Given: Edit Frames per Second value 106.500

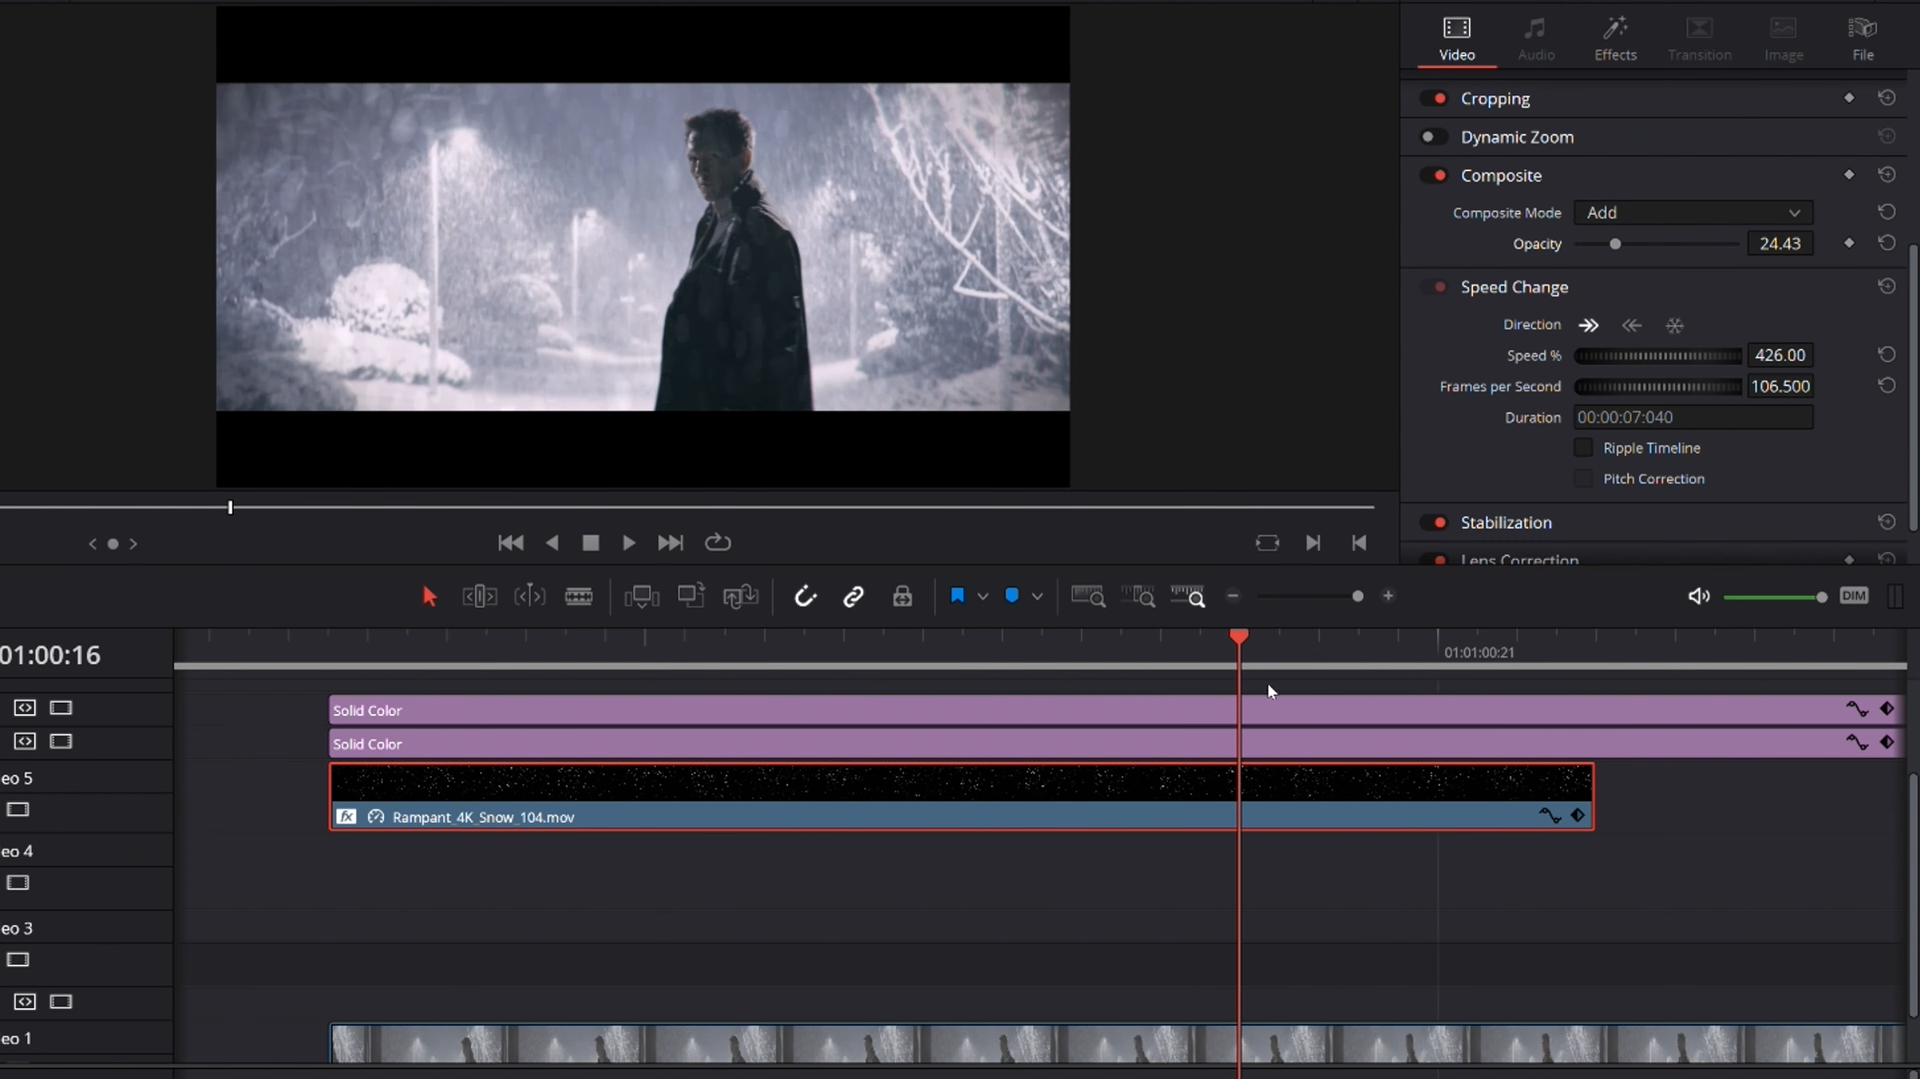Looking at the screenshot, I should point(1780,386).
